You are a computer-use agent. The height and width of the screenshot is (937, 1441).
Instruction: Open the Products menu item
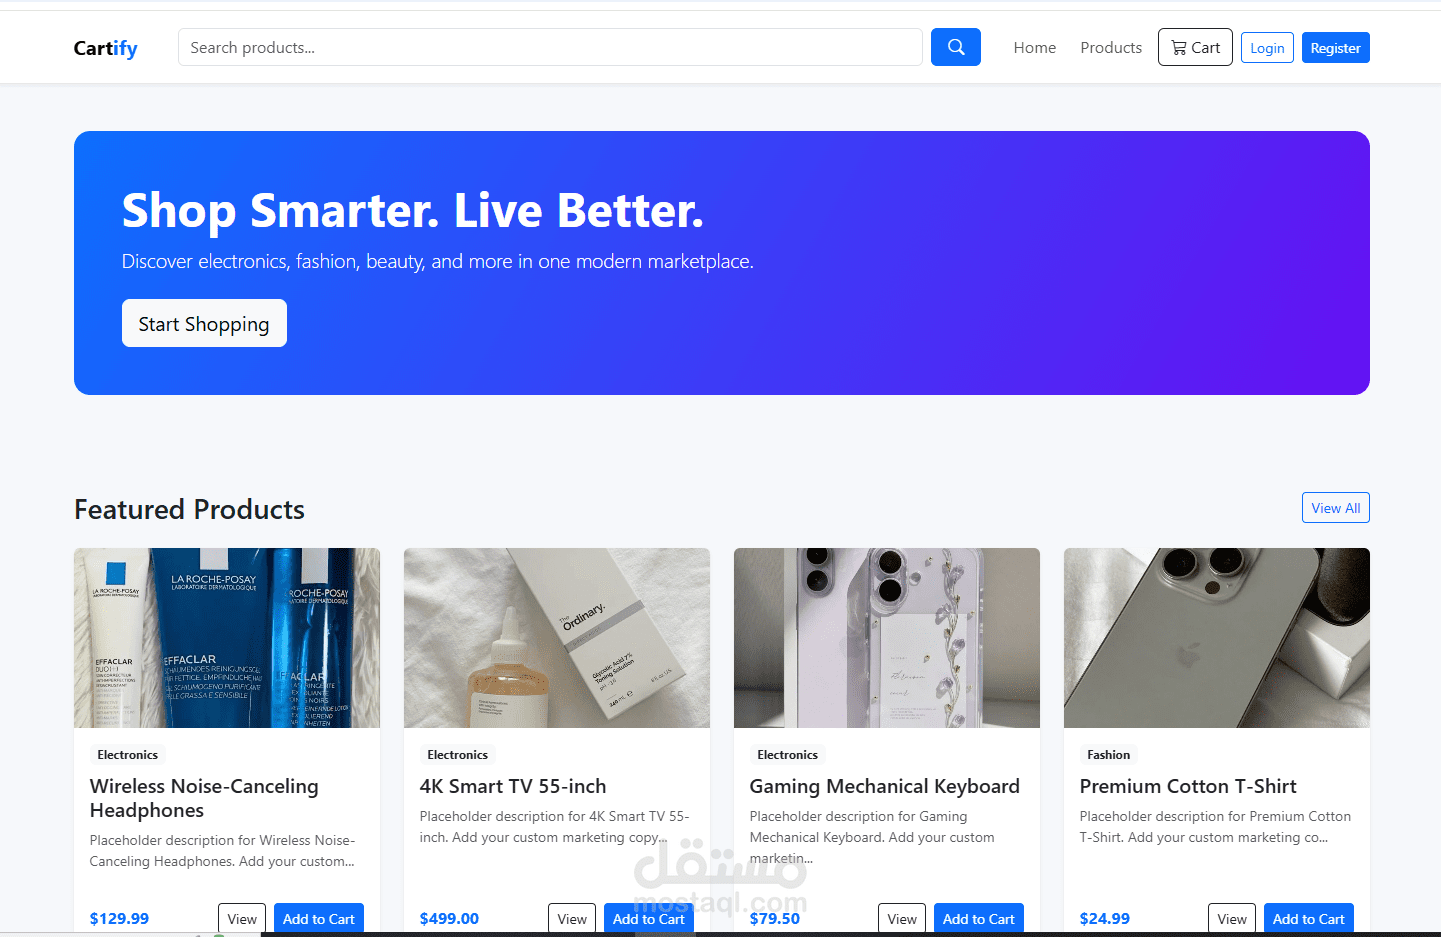click(x=1111, y=47)
